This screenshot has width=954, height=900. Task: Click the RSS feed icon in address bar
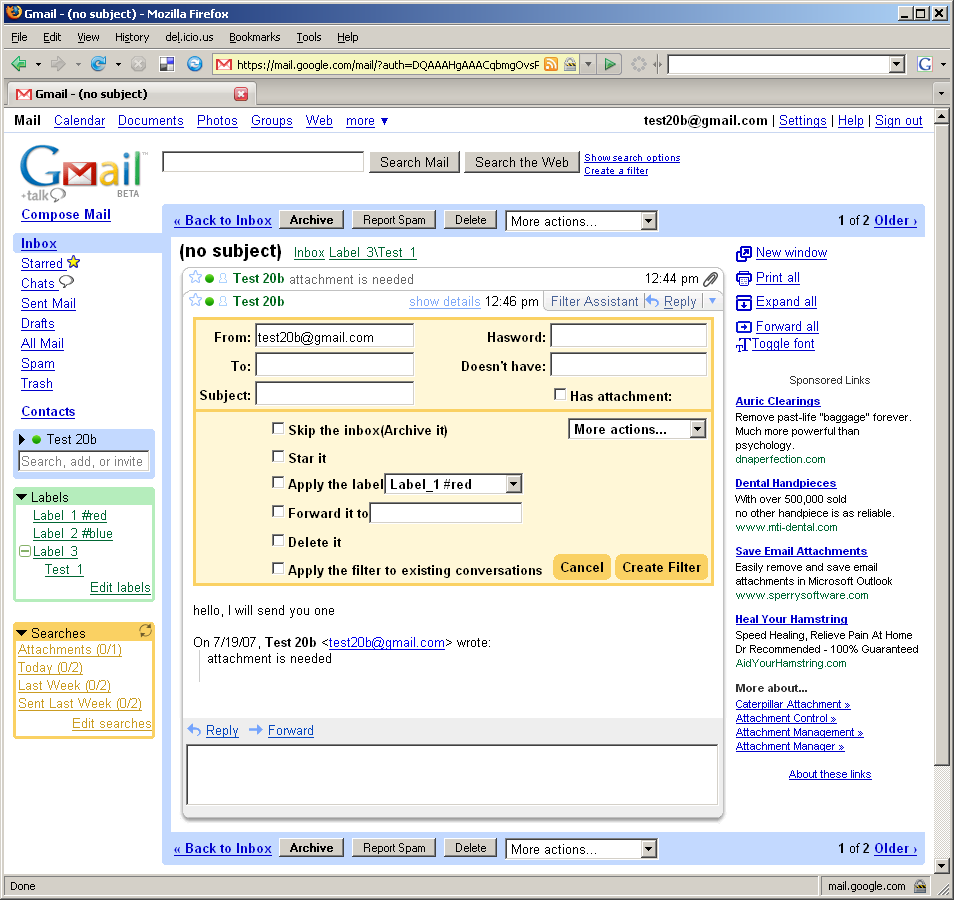click(x=551, y=64)
